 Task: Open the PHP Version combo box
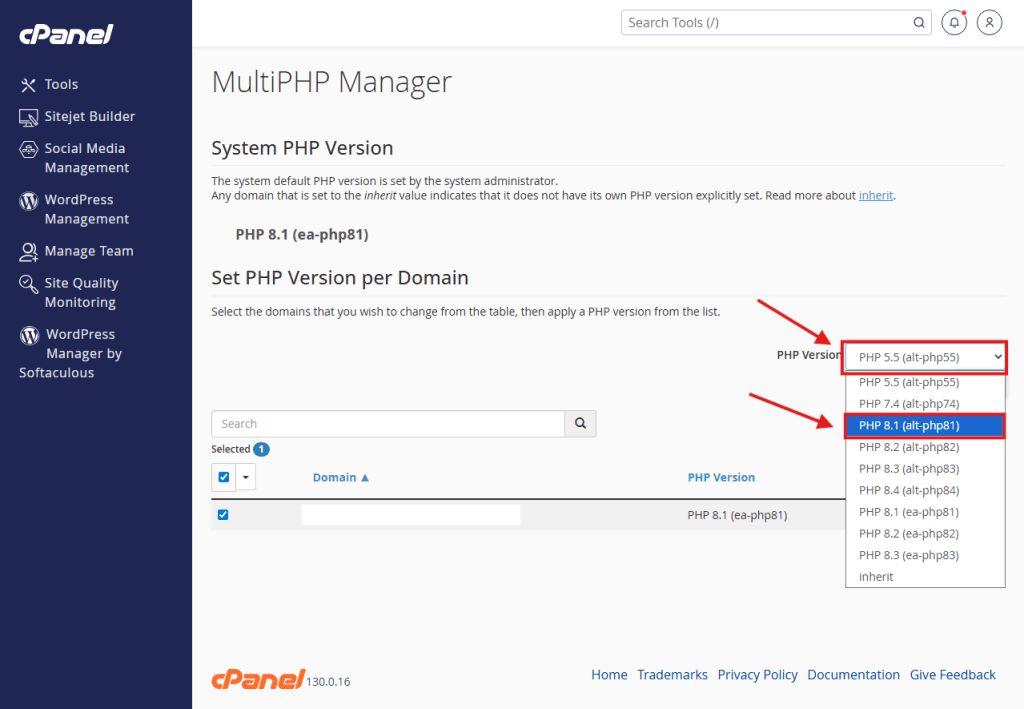(x=924, y=356)
